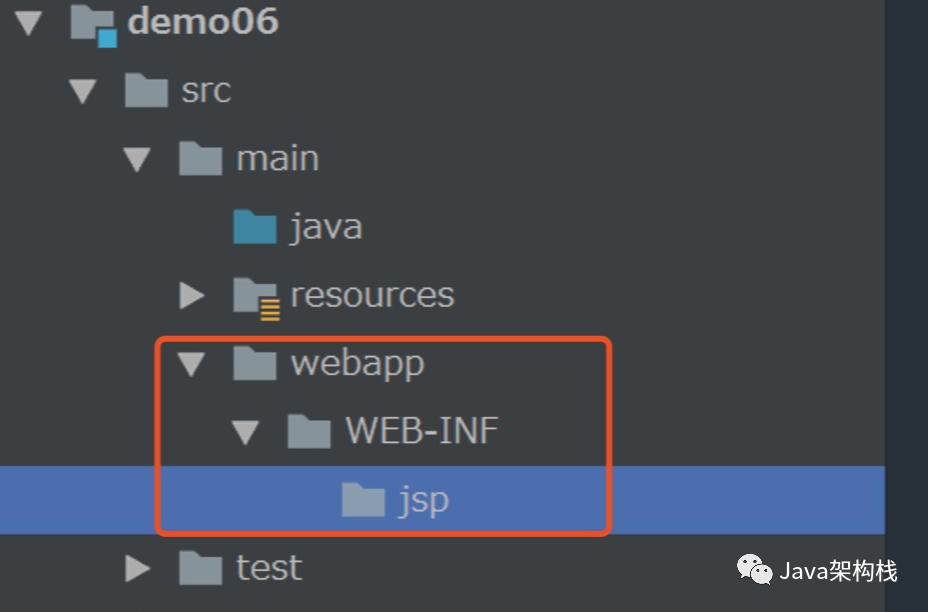This screenshot has height=612, width=928.
Task: Click the jsp folder icon
Action: [x=362, y=500]
